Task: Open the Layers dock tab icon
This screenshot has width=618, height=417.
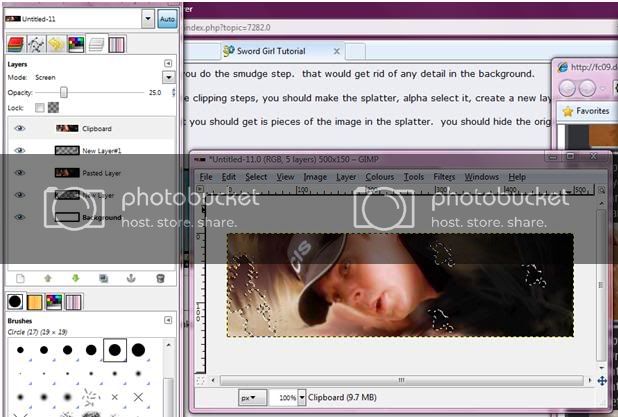Action: point(15,44)
